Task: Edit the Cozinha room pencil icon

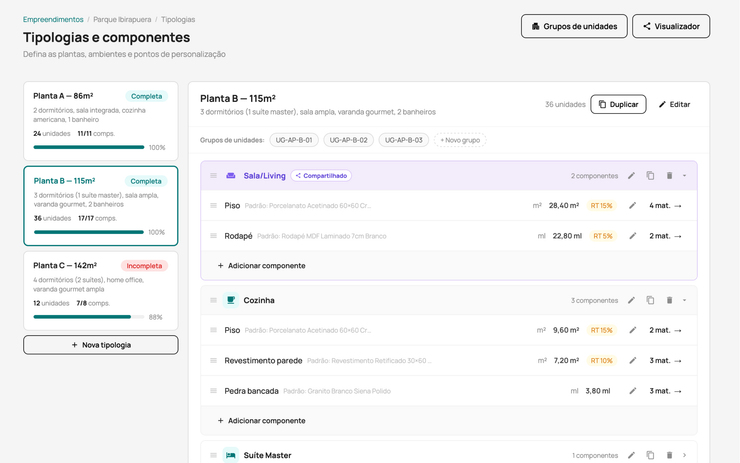Action: (631, 300)
